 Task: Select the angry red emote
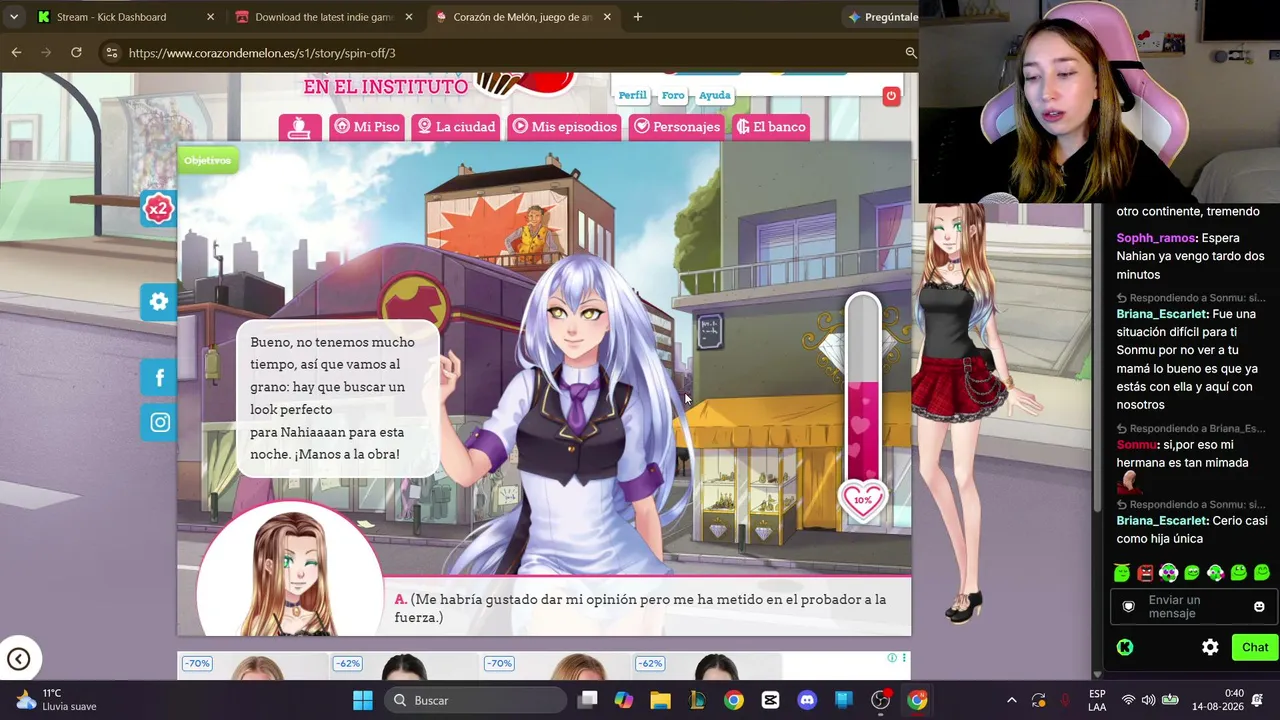[x=1145, y=573]
